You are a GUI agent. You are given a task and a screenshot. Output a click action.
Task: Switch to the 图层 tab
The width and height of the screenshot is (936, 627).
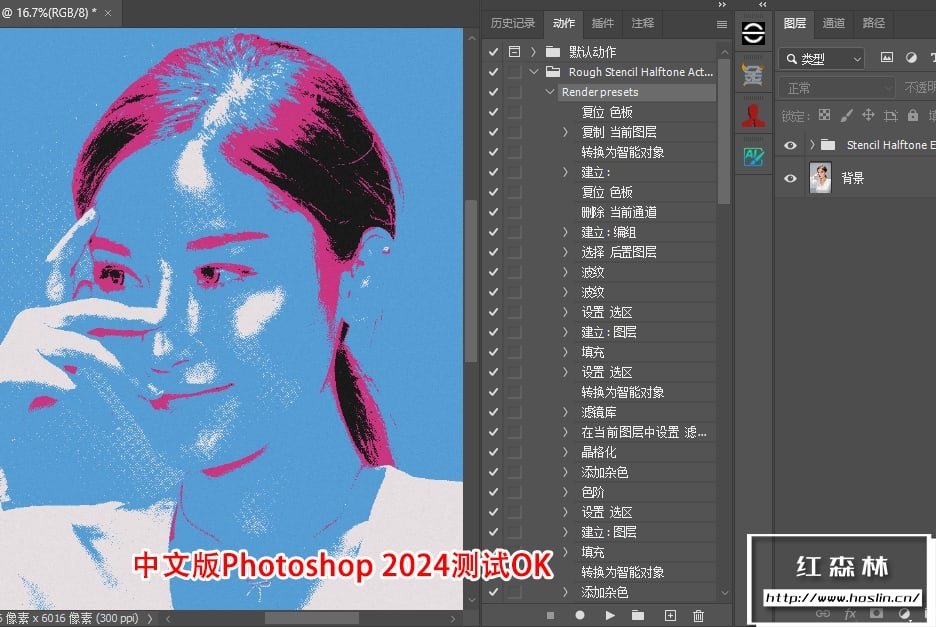[x=795, y=23]
